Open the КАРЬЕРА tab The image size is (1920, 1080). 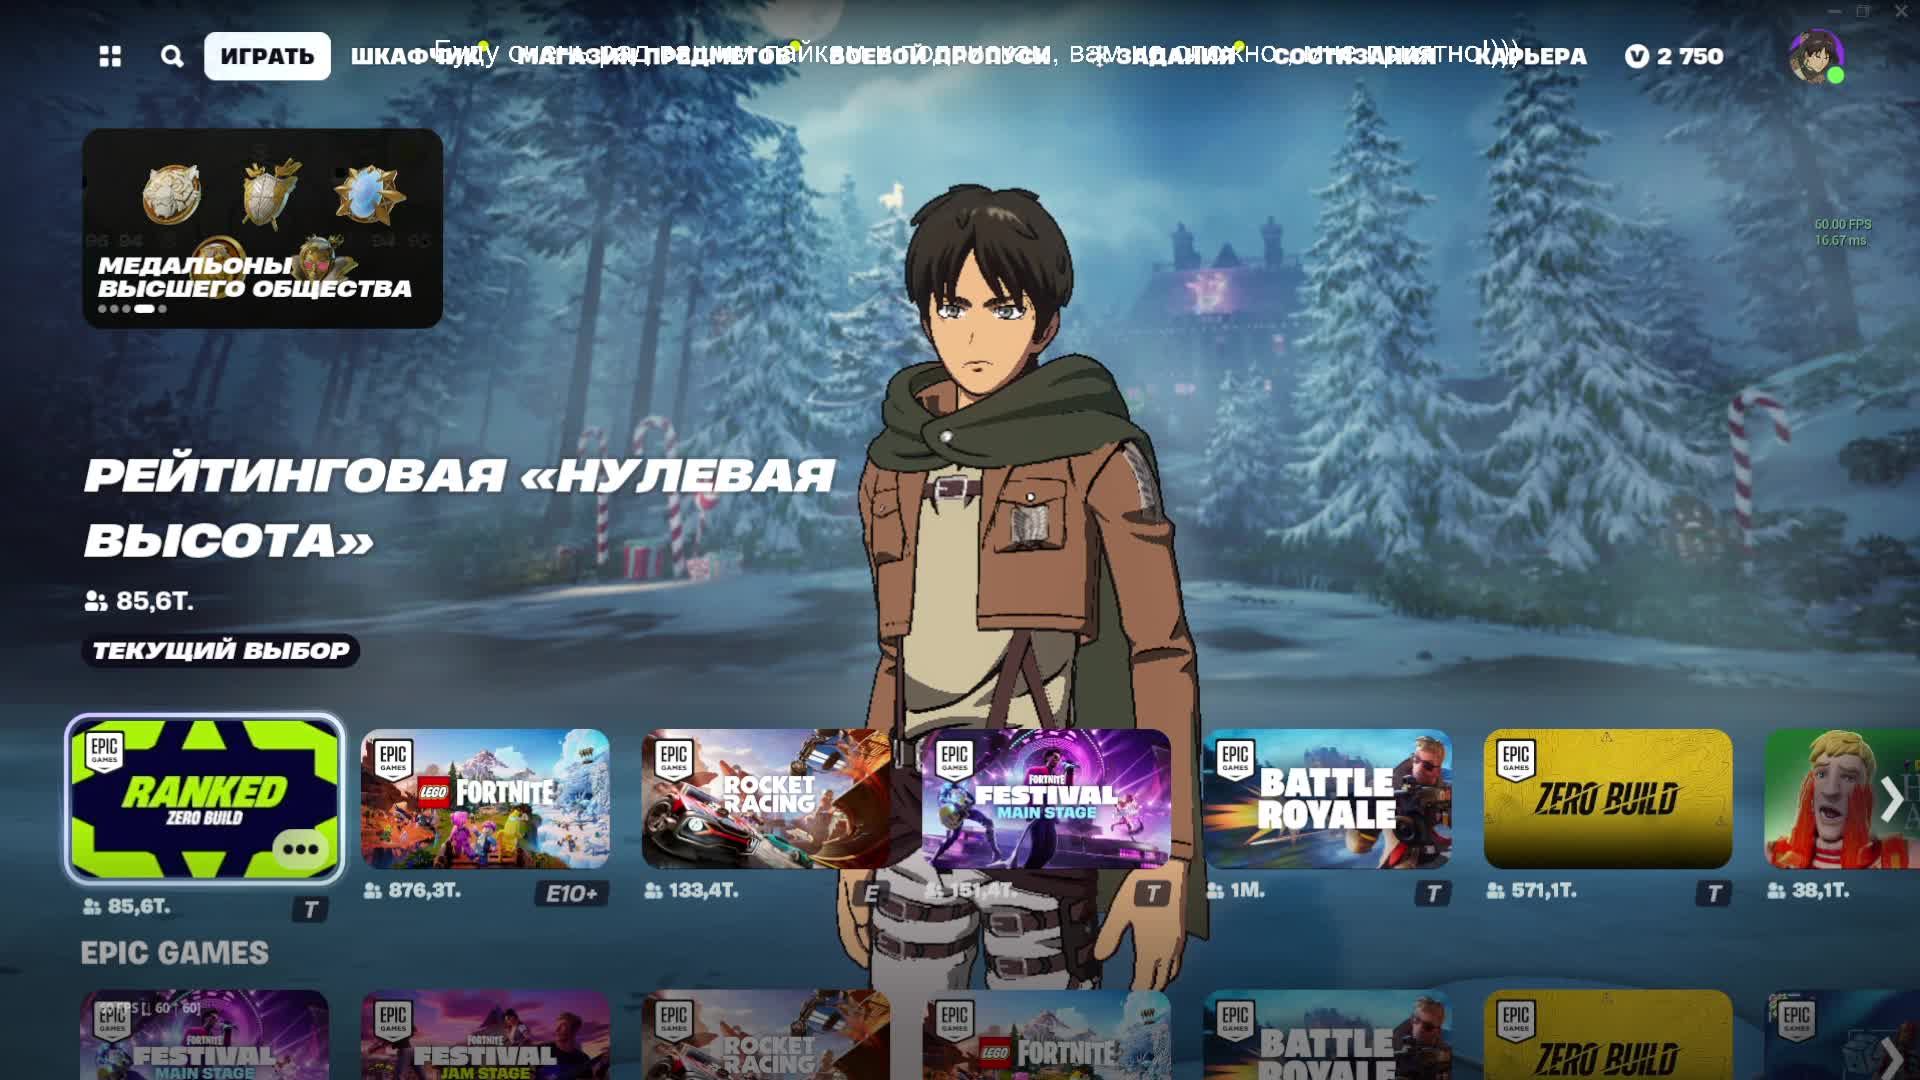[1531, 57]
